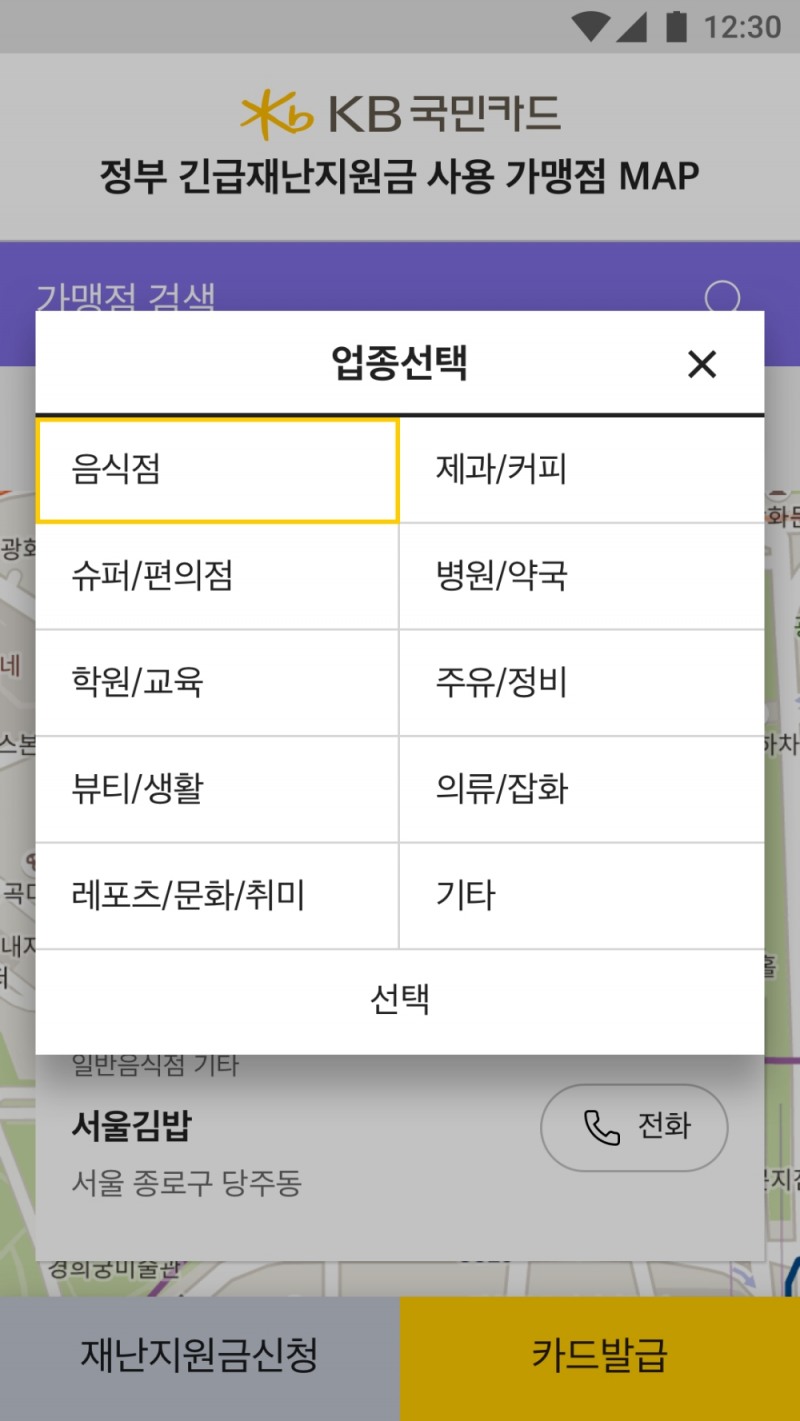Choose the 기타 category option
Image resolution: width=800 pixels, height=1421 pixels.
click(581, 895)
